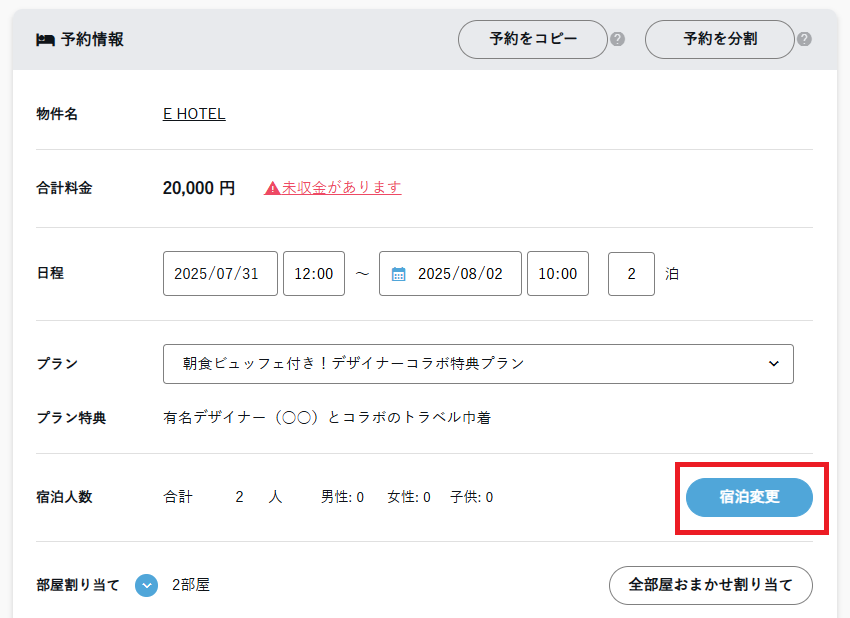850x618 pixels.
Task: Click the red warning triangle icon
Action: click(271, 188)
